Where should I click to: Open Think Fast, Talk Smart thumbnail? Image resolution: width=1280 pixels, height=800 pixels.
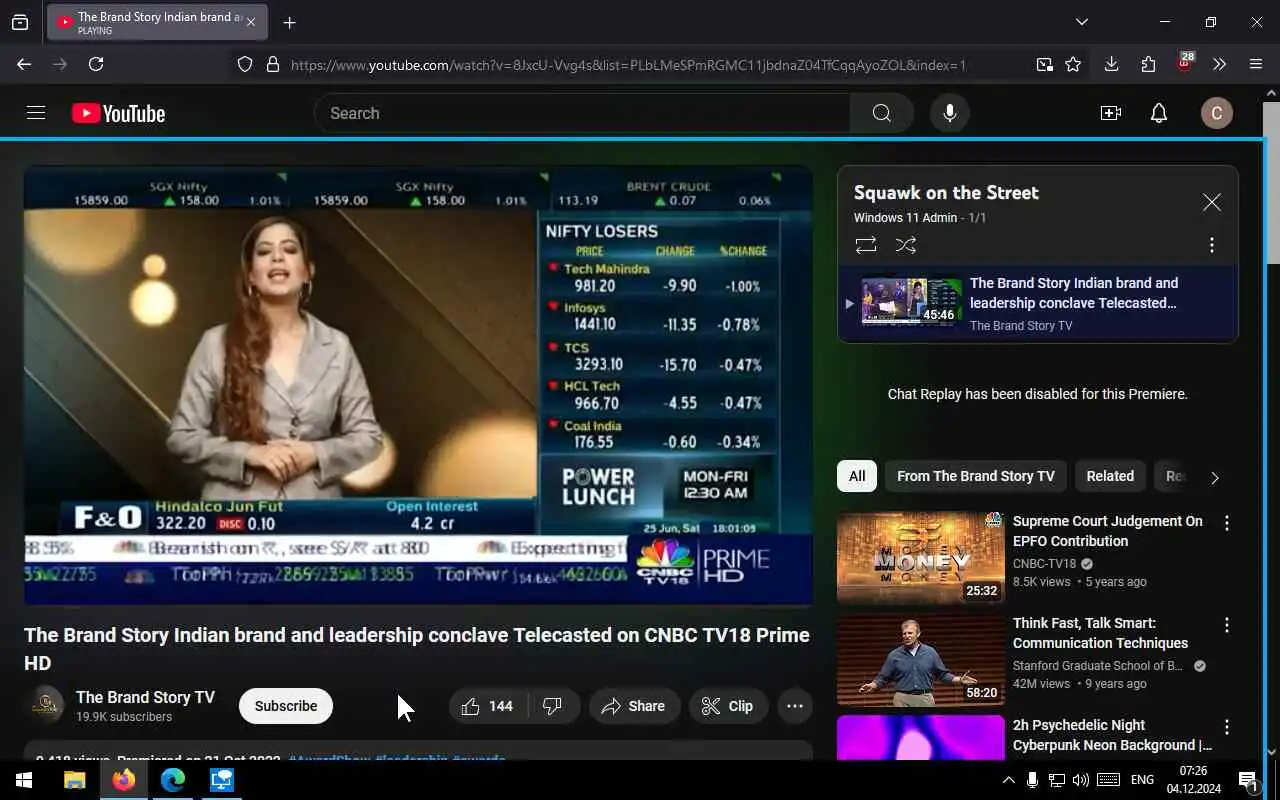pyautogui.click(x=921, y=660)
